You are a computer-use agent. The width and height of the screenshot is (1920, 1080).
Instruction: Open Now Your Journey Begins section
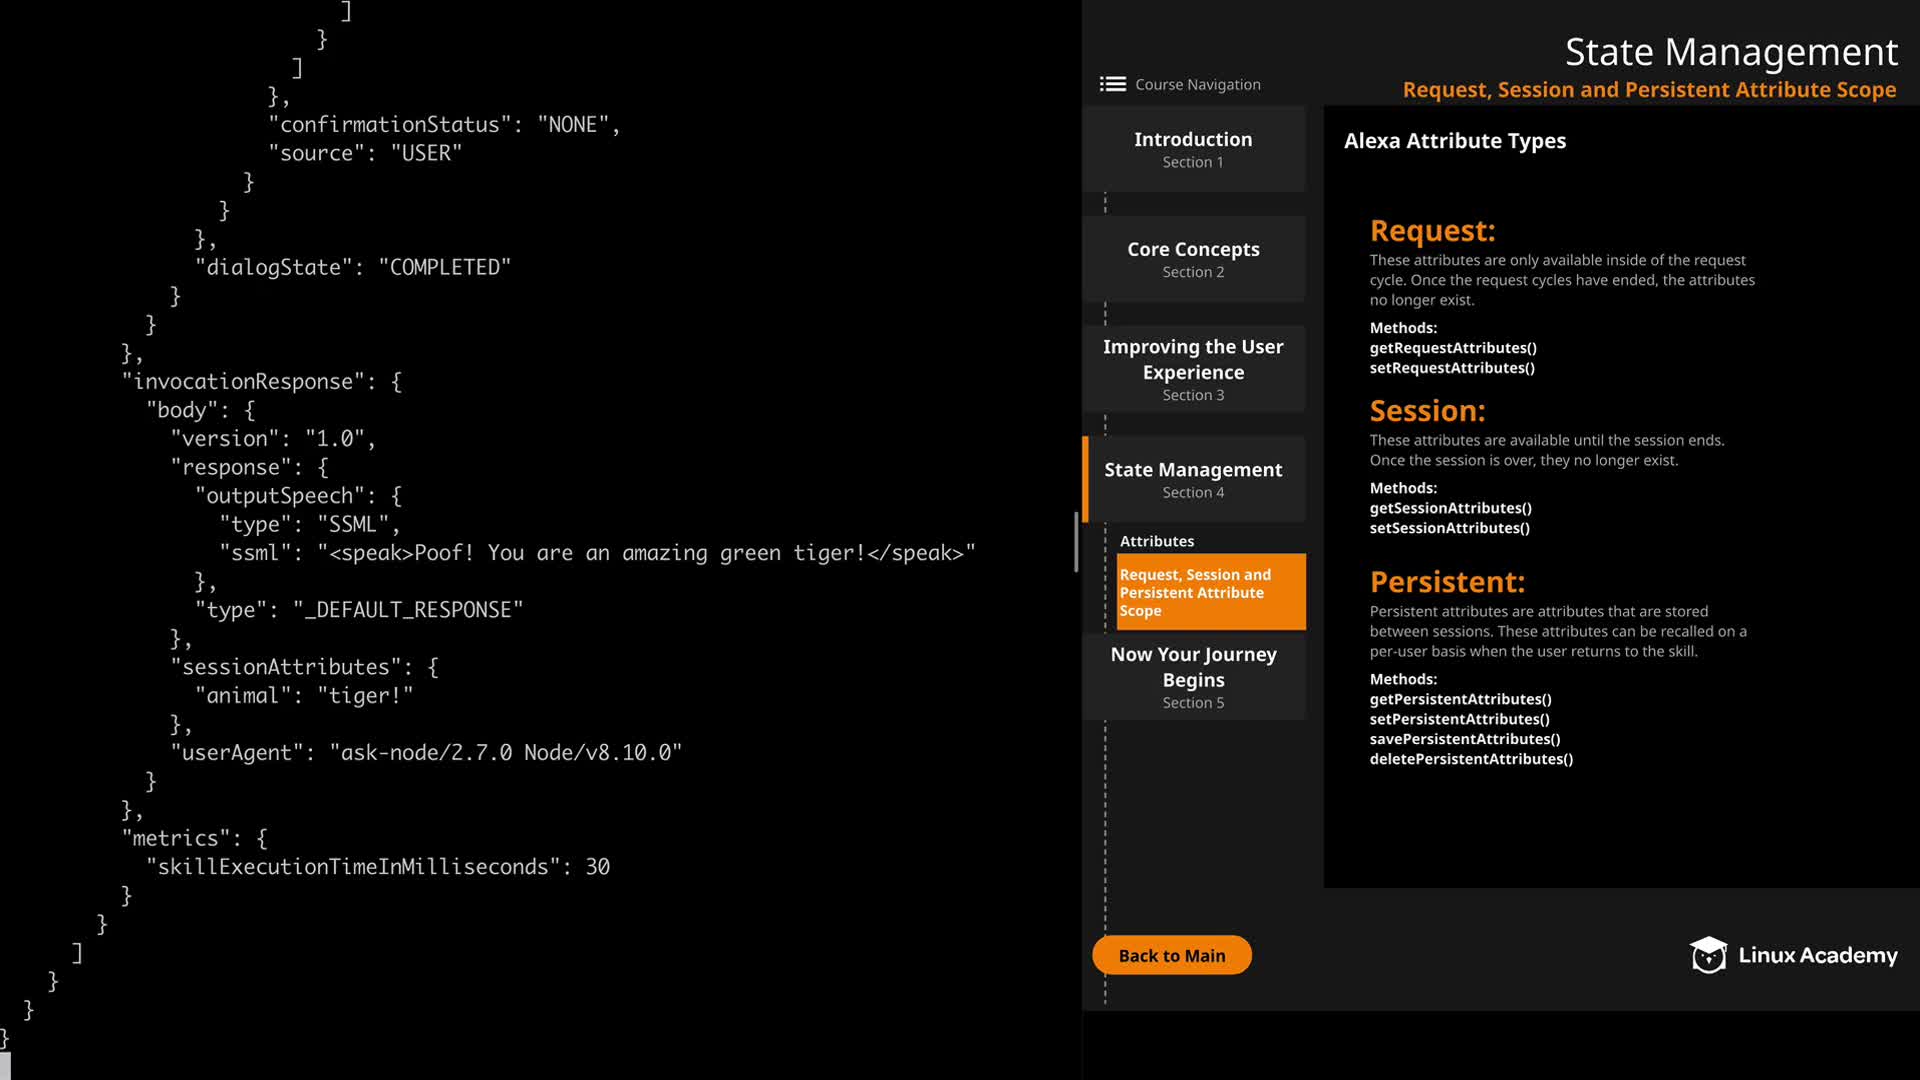point(1193,677)
